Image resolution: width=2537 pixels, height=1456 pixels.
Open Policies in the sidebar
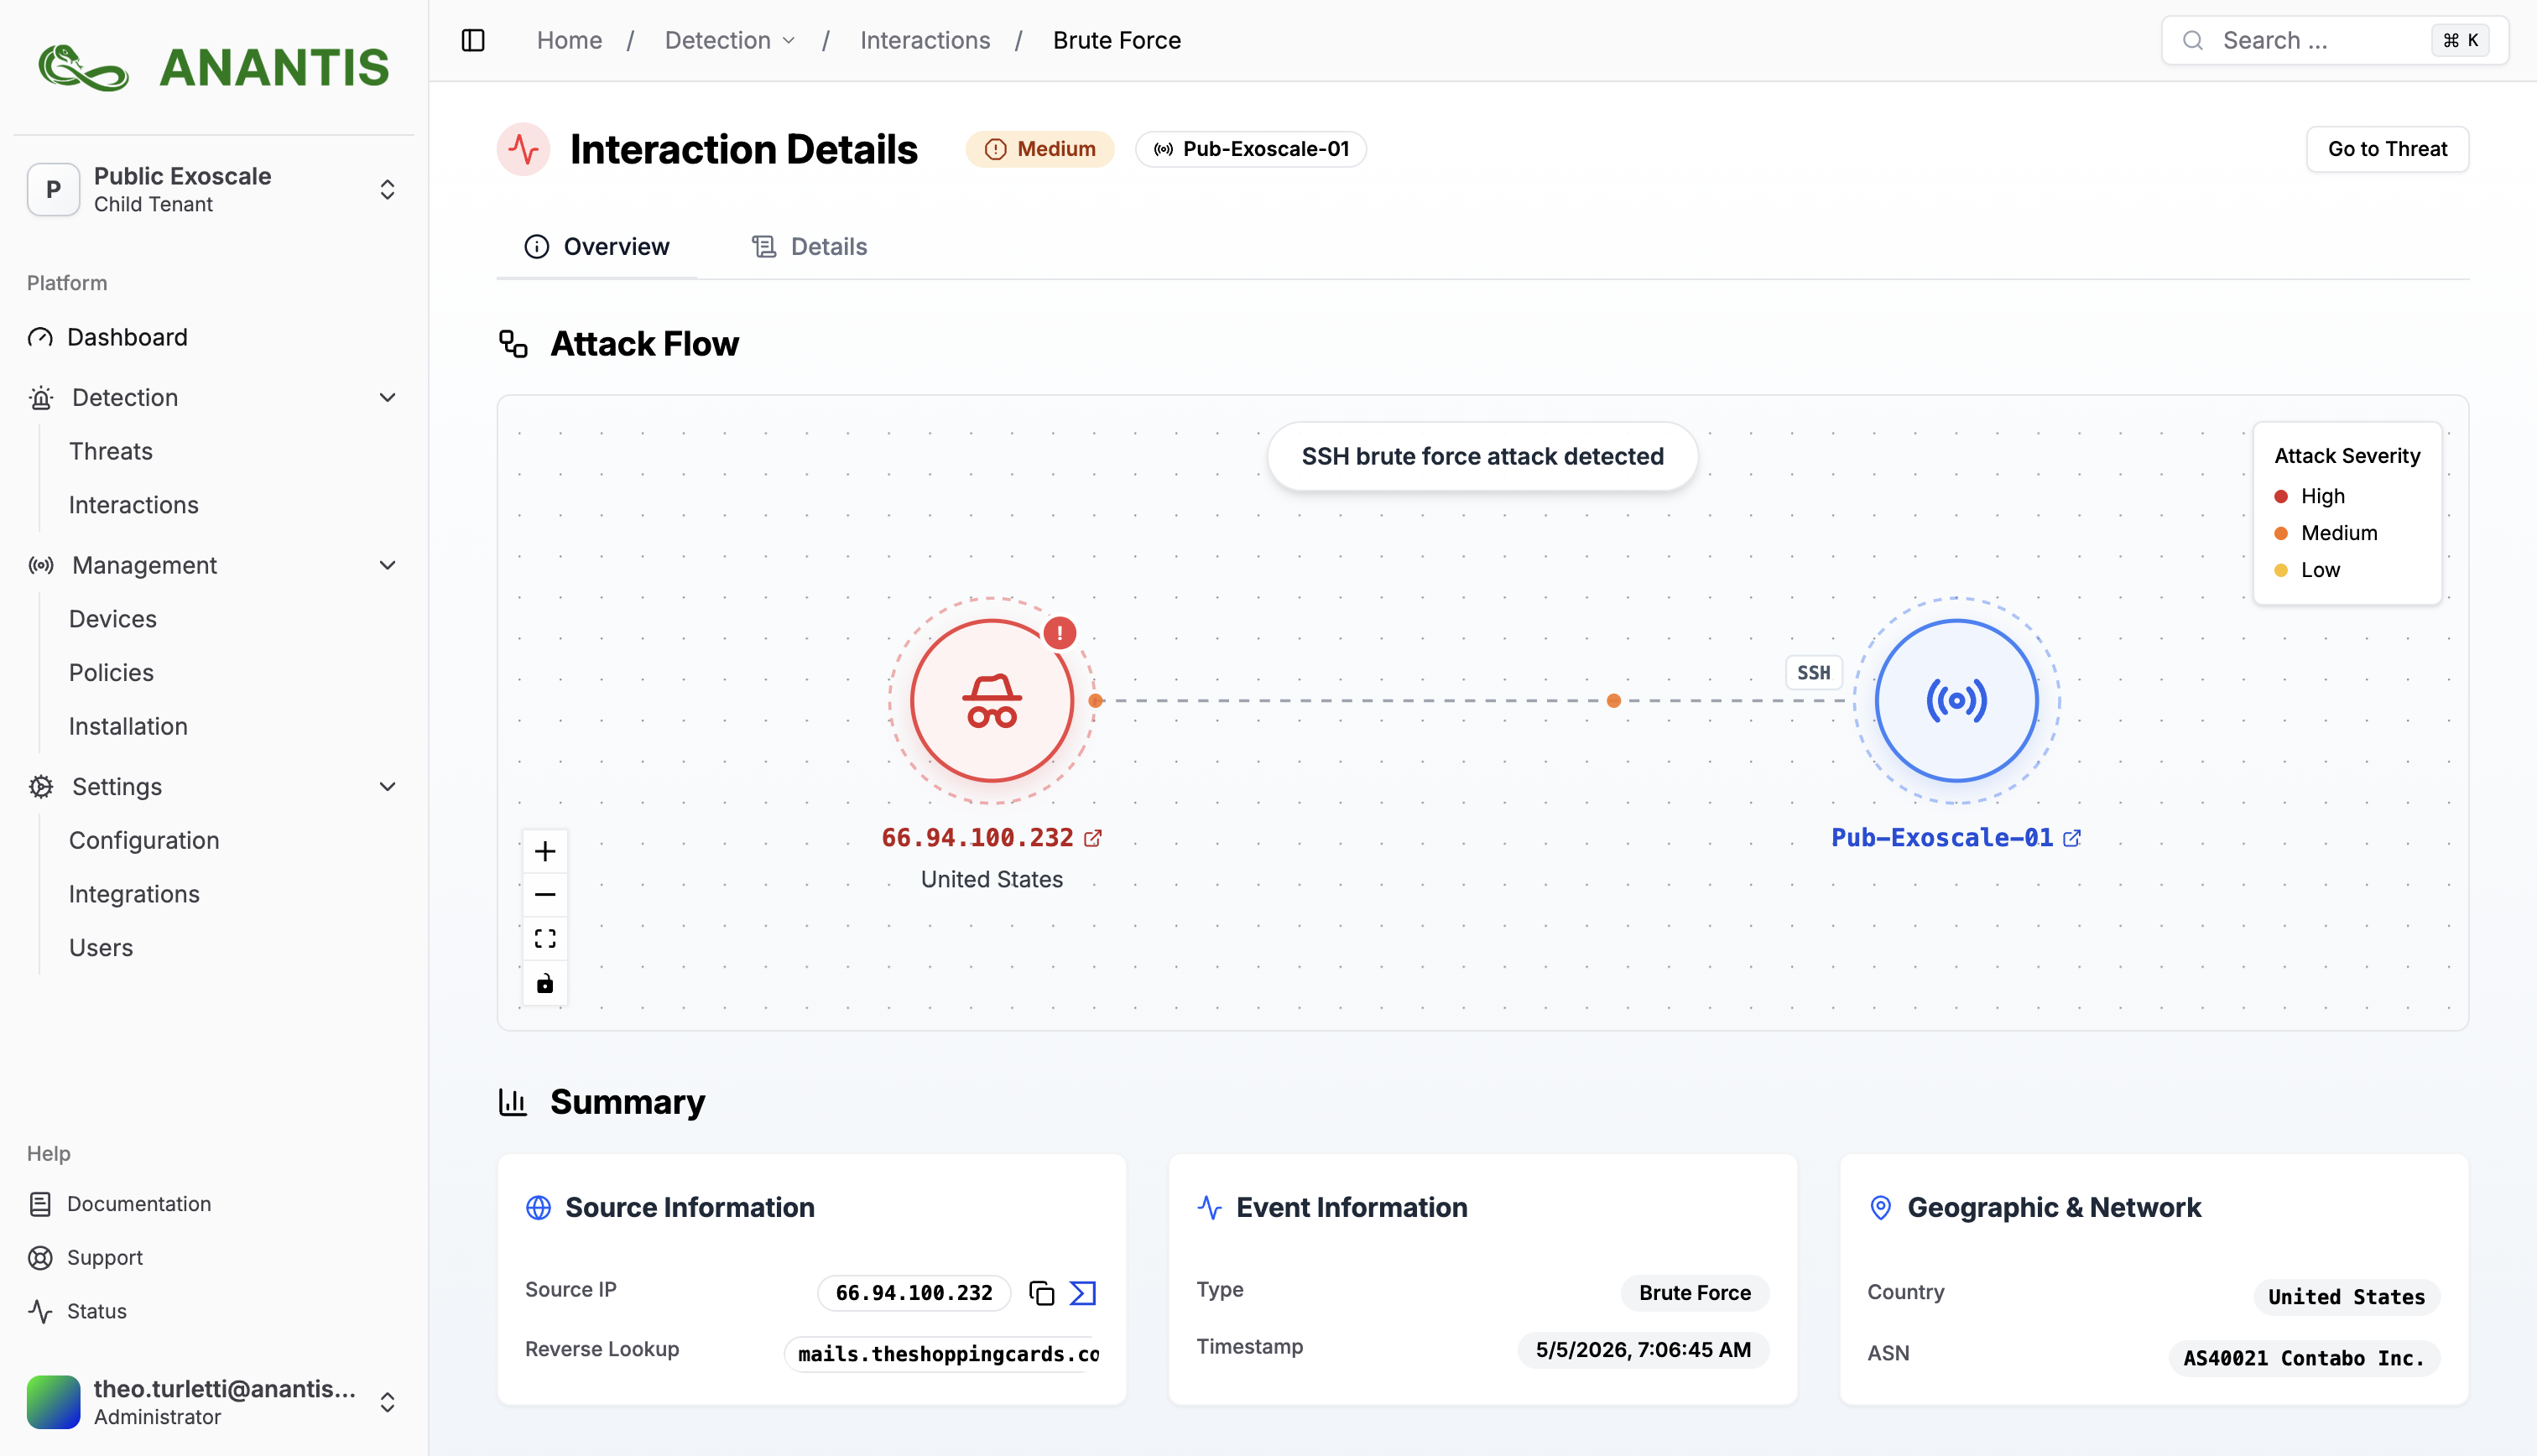point(111,673)
